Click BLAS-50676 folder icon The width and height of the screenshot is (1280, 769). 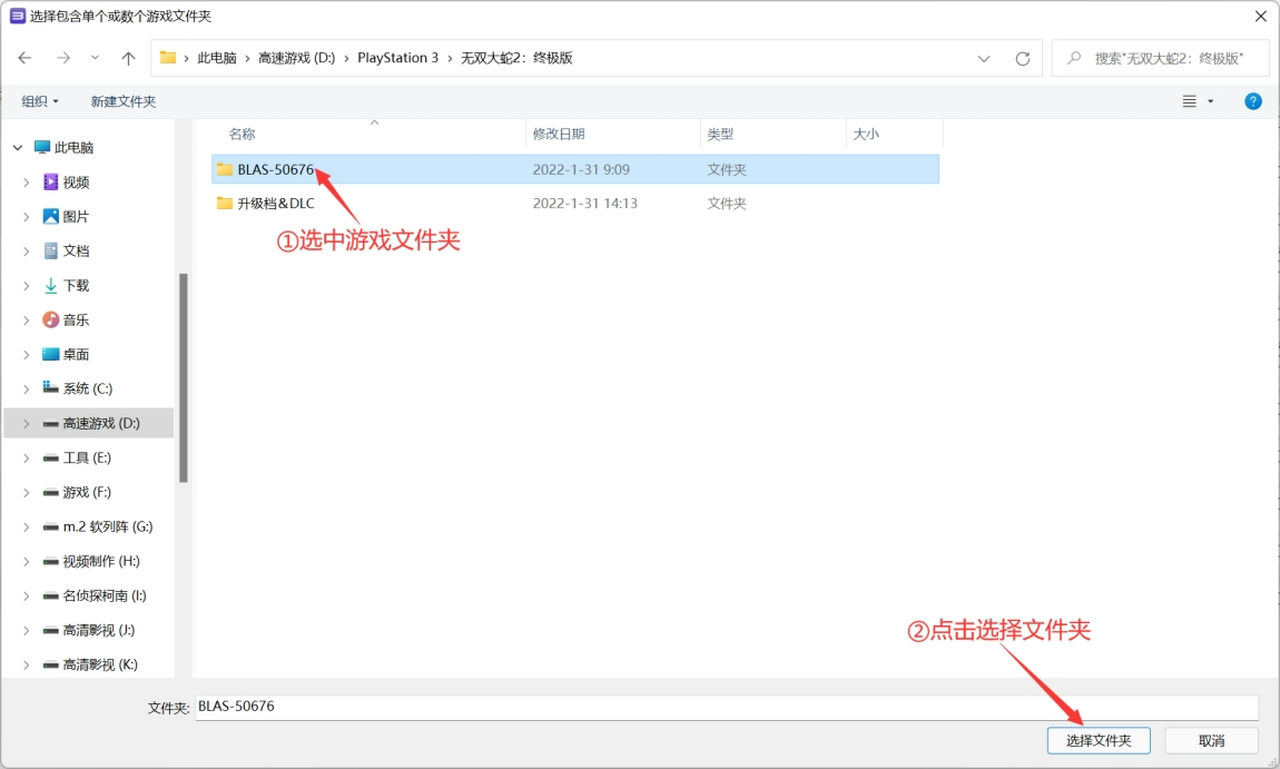click(224, 169)
